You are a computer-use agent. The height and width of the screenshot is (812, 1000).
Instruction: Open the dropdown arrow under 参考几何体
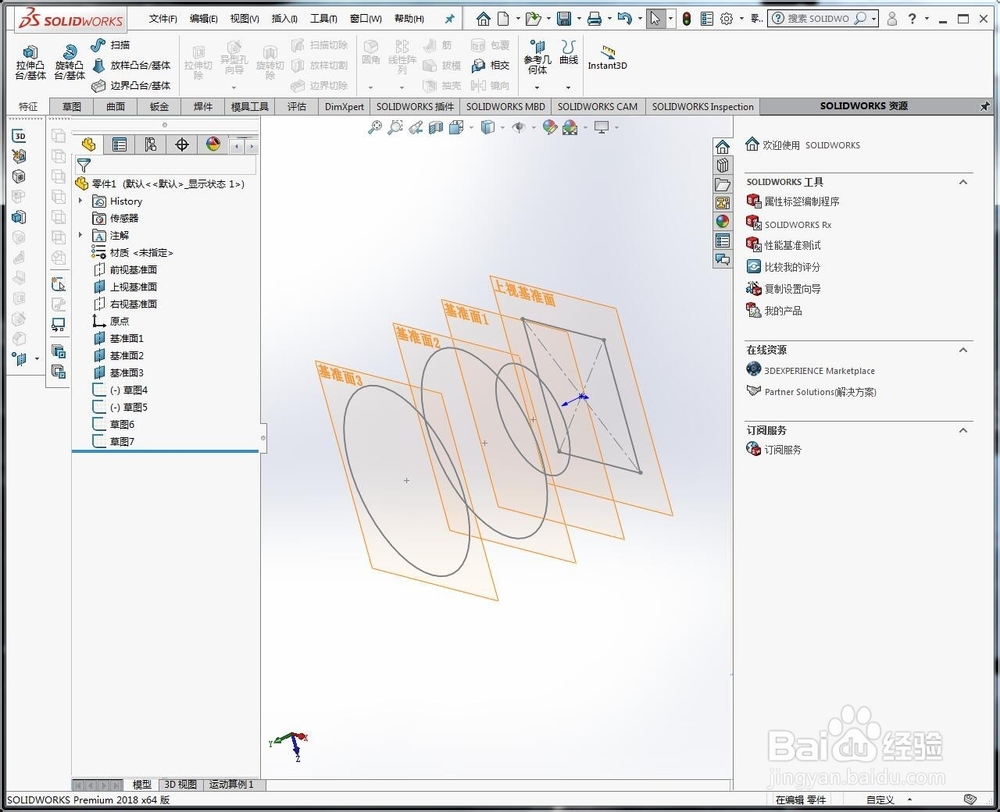537,87
